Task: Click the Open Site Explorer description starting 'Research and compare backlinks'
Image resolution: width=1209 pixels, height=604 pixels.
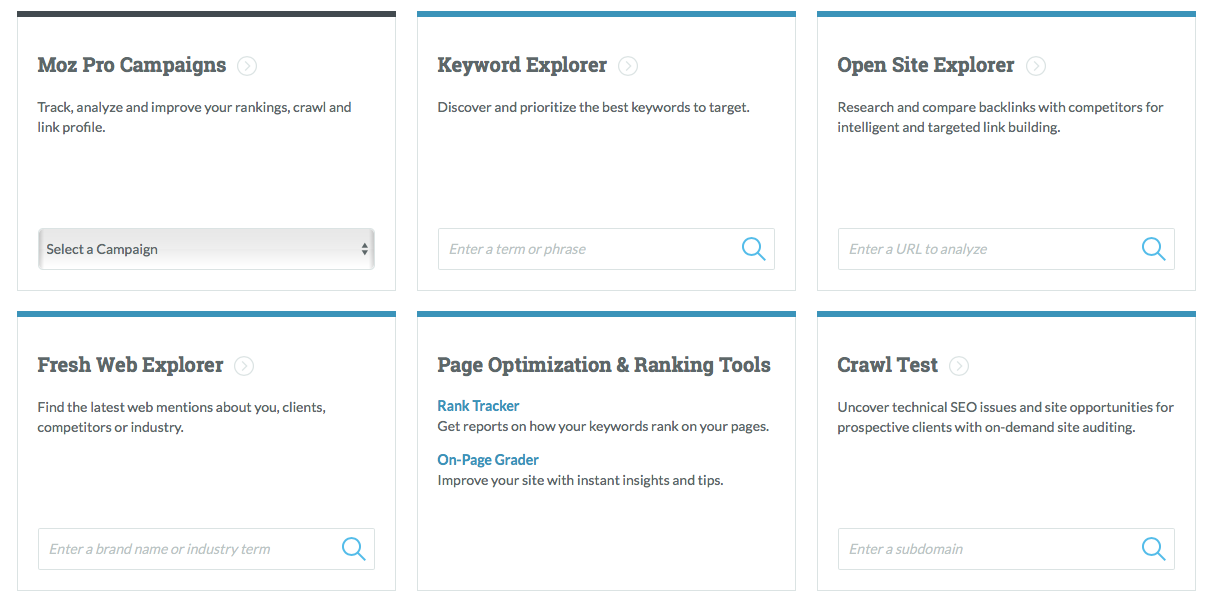Action: pyautogui.click(x=1000, y=117)
